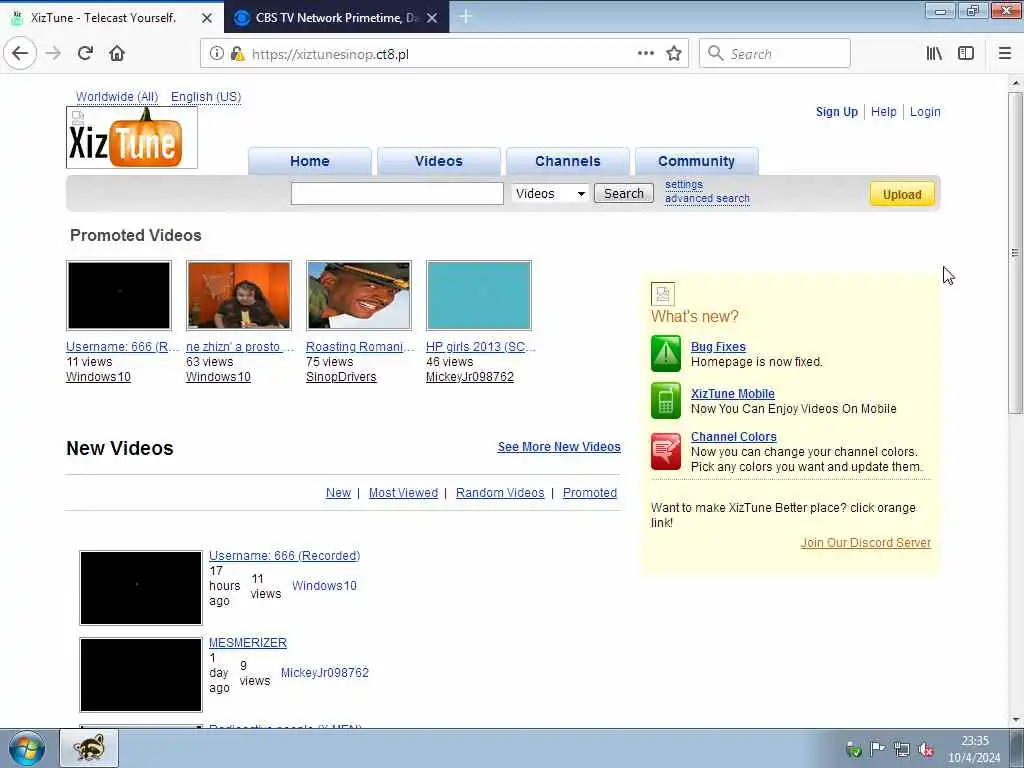Open a new tab with plus button

pyautogui.click(x=466, y=16)
